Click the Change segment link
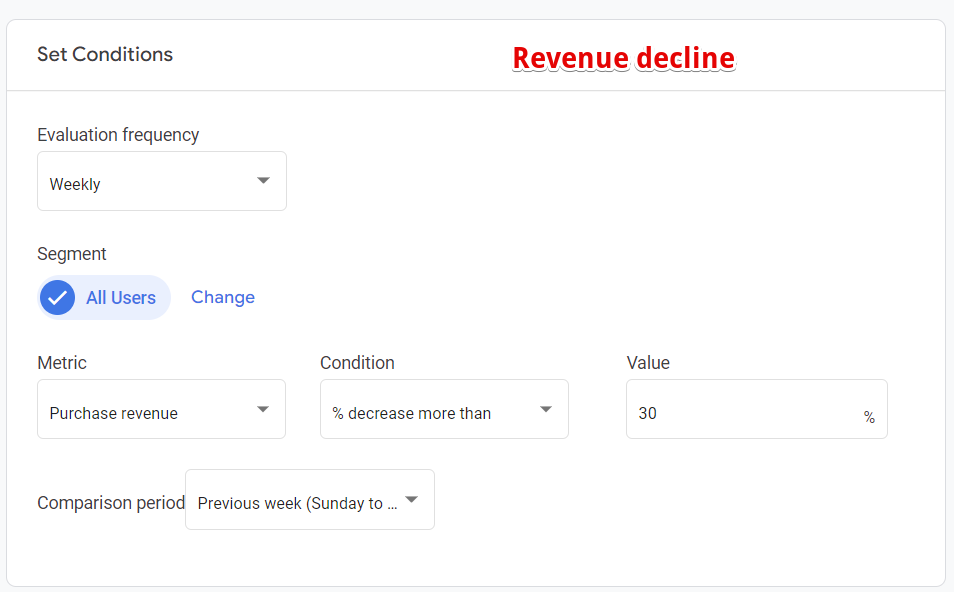Viewport: 954px width, 592px height. (x=223, y=297)
